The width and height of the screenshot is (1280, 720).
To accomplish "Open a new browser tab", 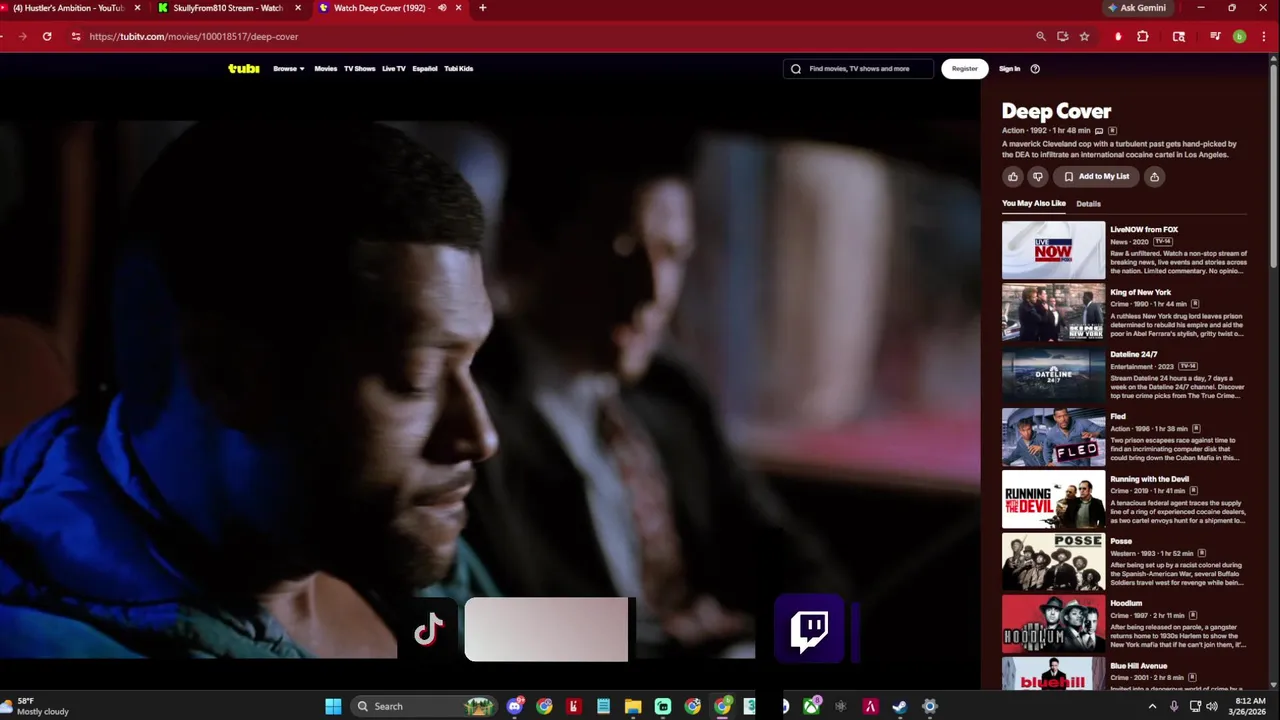I will click(x=483, y=8).
